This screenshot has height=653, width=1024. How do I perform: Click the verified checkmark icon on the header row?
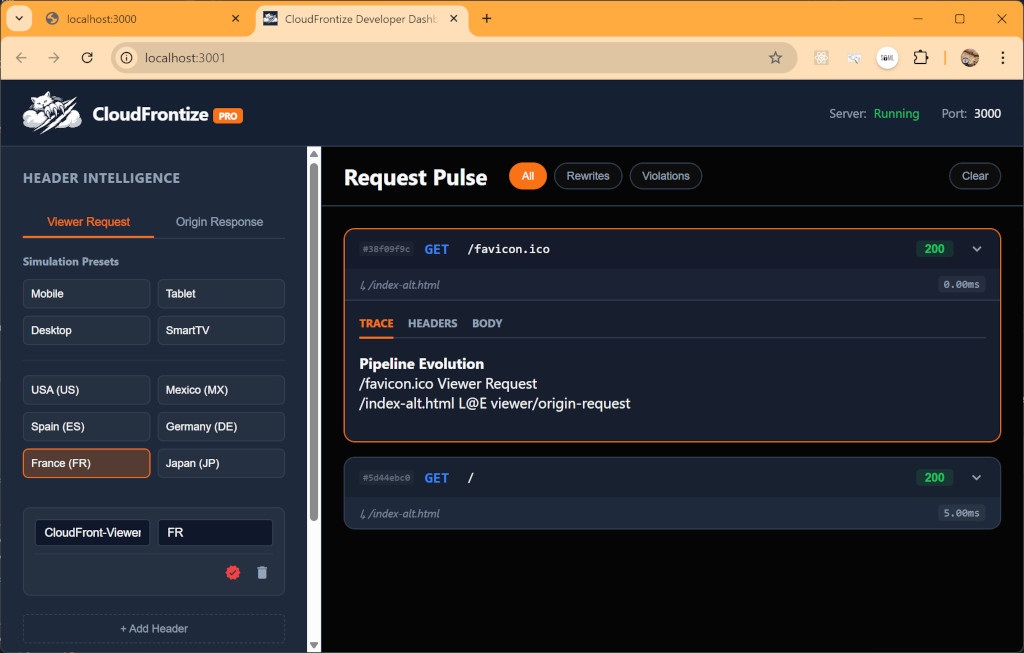pyautogui.click(x=232, y=572)
